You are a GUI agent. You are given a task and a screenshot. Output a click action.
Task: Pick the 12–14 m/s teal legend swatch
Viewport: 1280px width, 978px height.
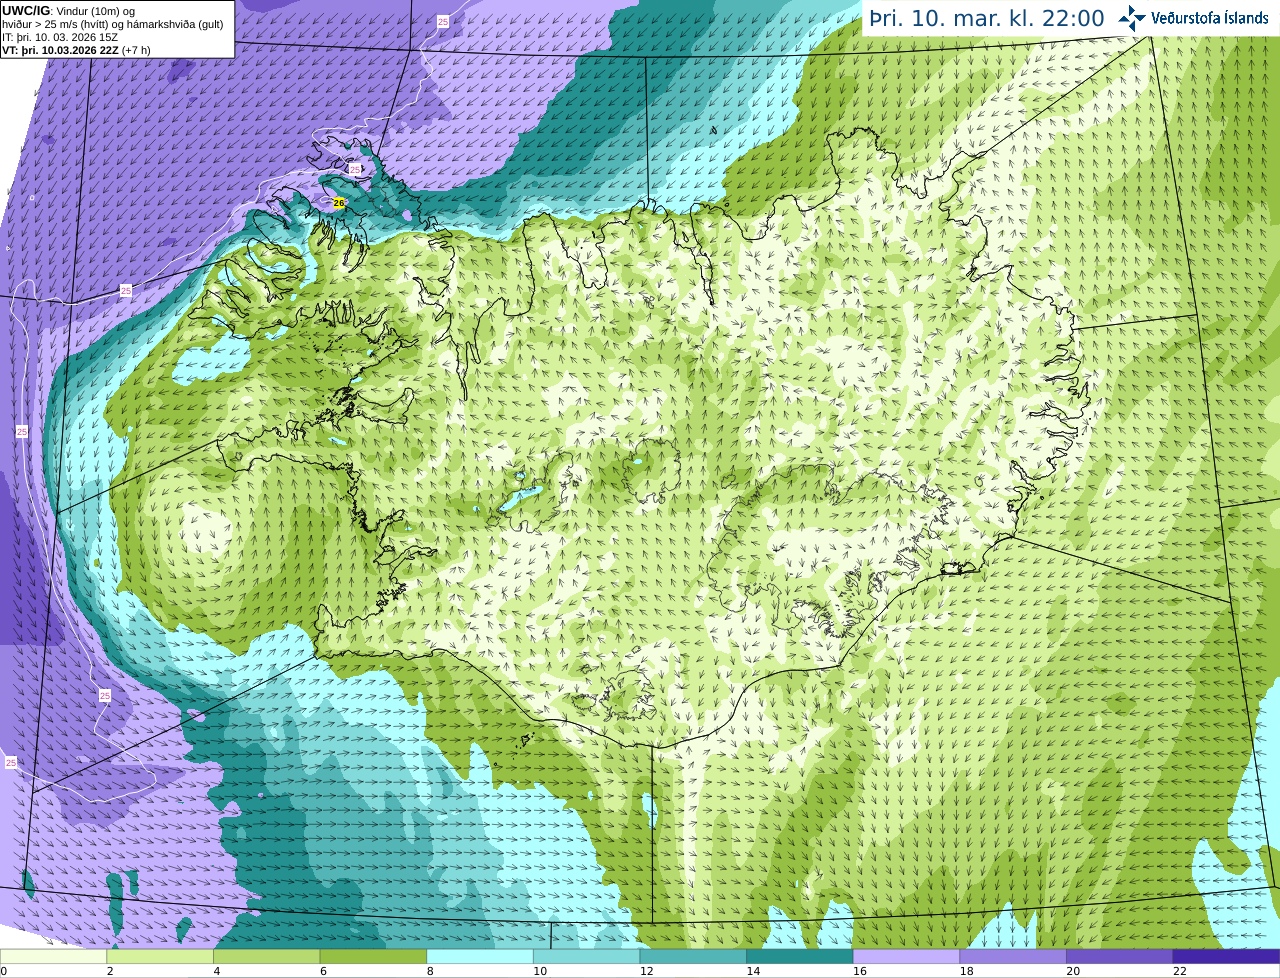point(693,957)
